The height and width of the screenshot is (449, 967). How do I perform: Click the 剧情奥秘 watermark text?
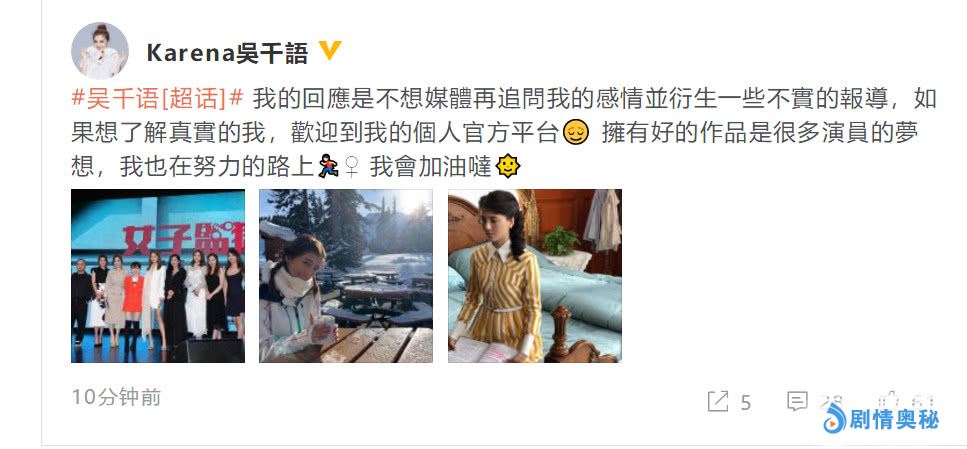tap(894, 420)
